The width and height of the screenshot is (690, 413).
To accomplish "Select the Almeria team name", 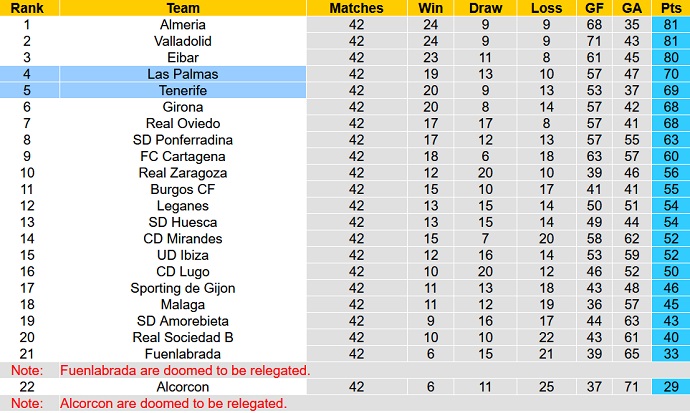I will 181,24.
